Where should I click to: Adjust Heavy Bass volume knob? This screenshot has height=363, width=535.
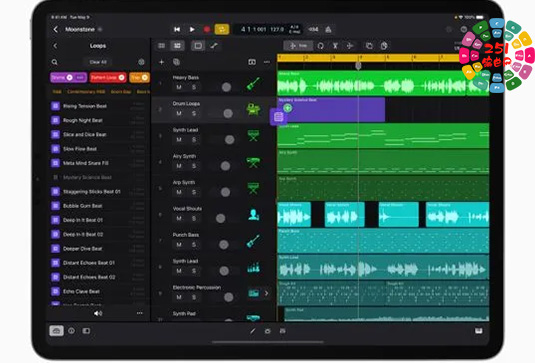coord(226,87)
